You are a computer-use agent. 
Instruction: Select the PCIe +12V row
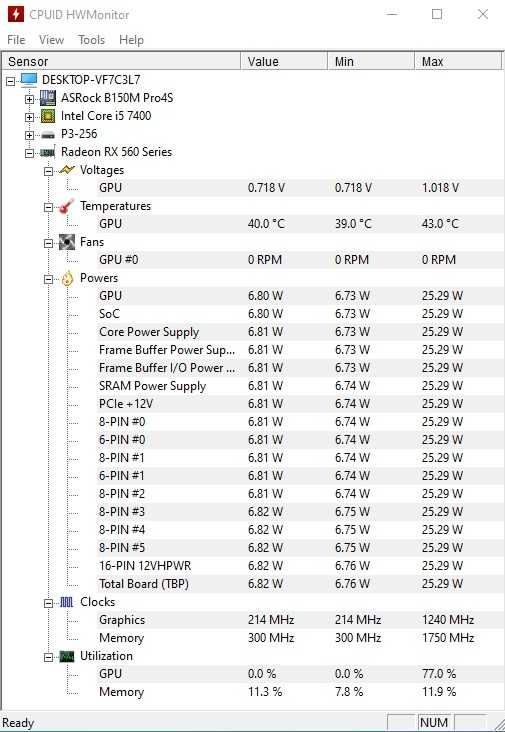[299, 404]
